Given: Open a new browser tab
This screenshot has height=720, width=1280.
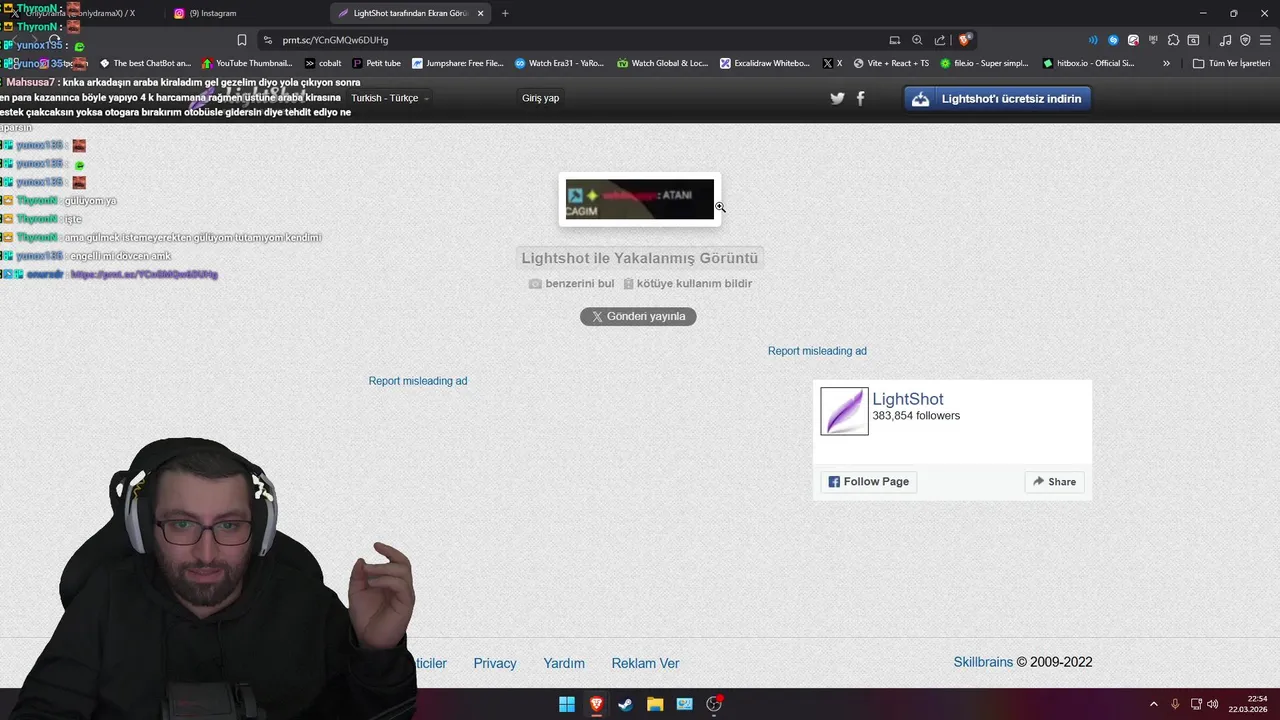Looking at the screenshot, I should [x=505, y=13].
